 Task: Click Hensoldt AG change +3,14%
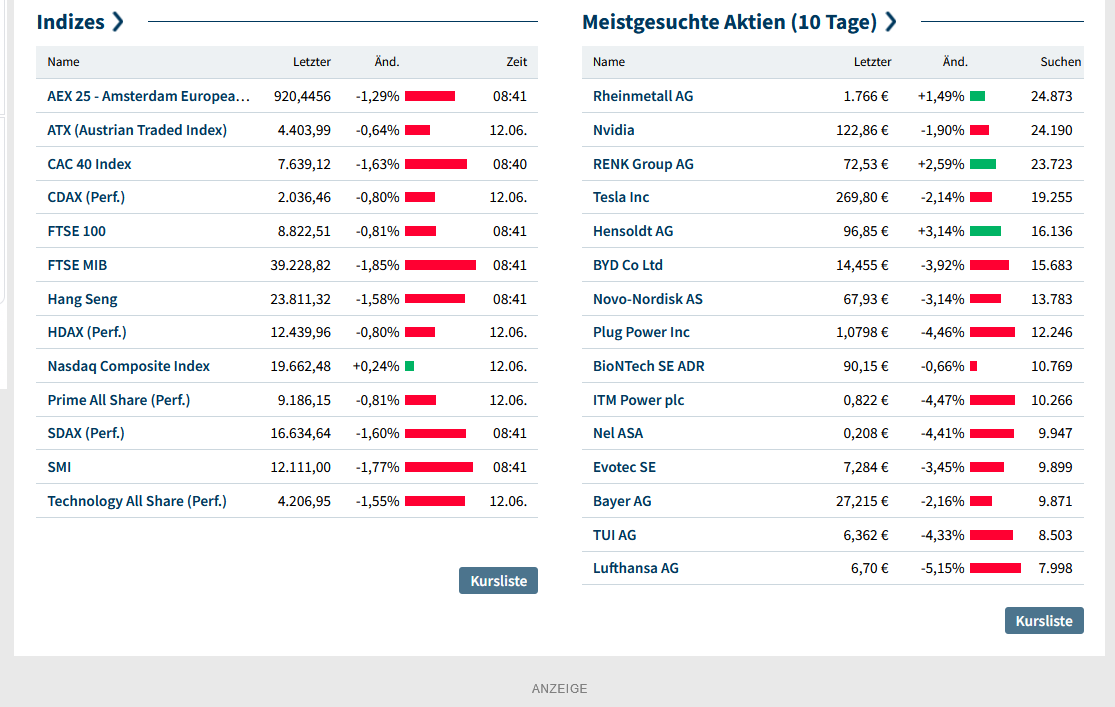[x=941, y=231]
